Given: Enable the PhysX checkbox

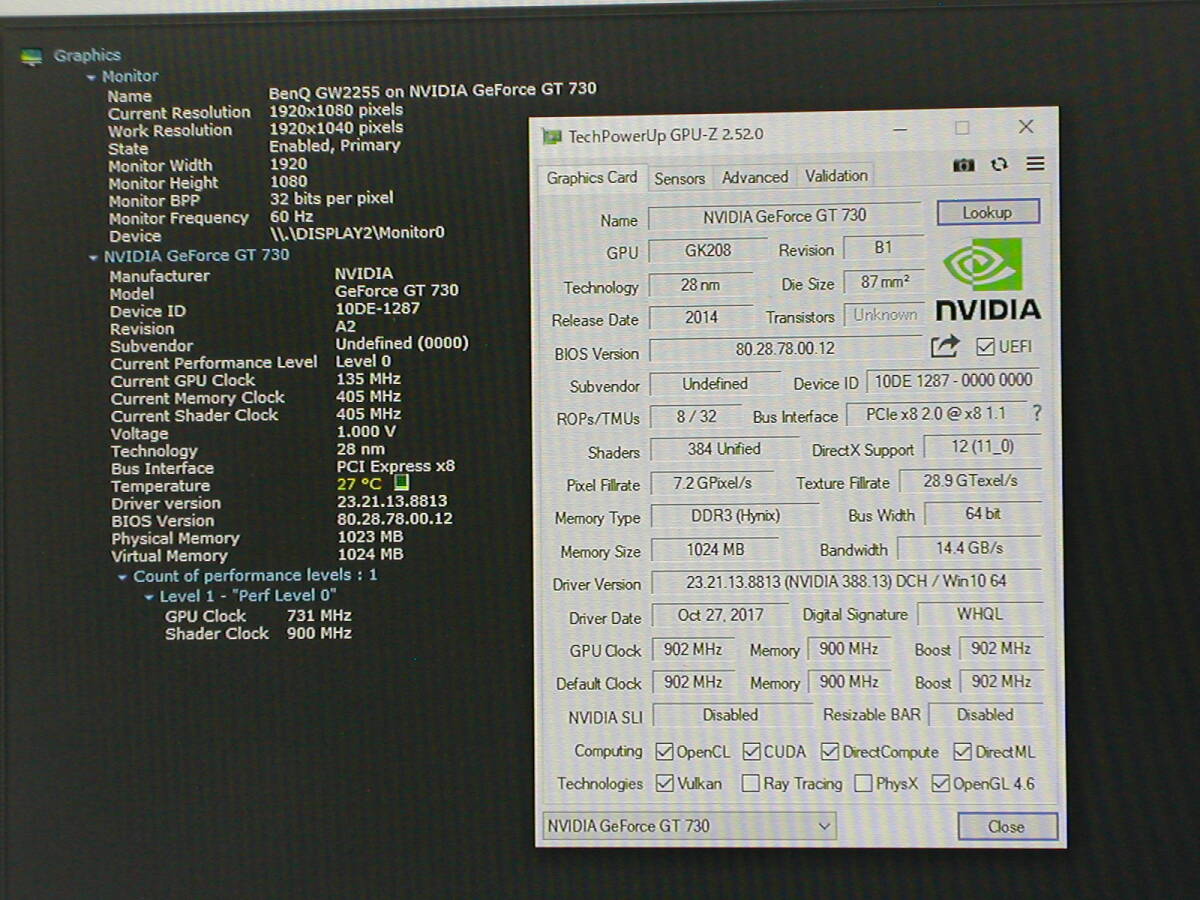Looking at the screenshot, I should (863, 784).
